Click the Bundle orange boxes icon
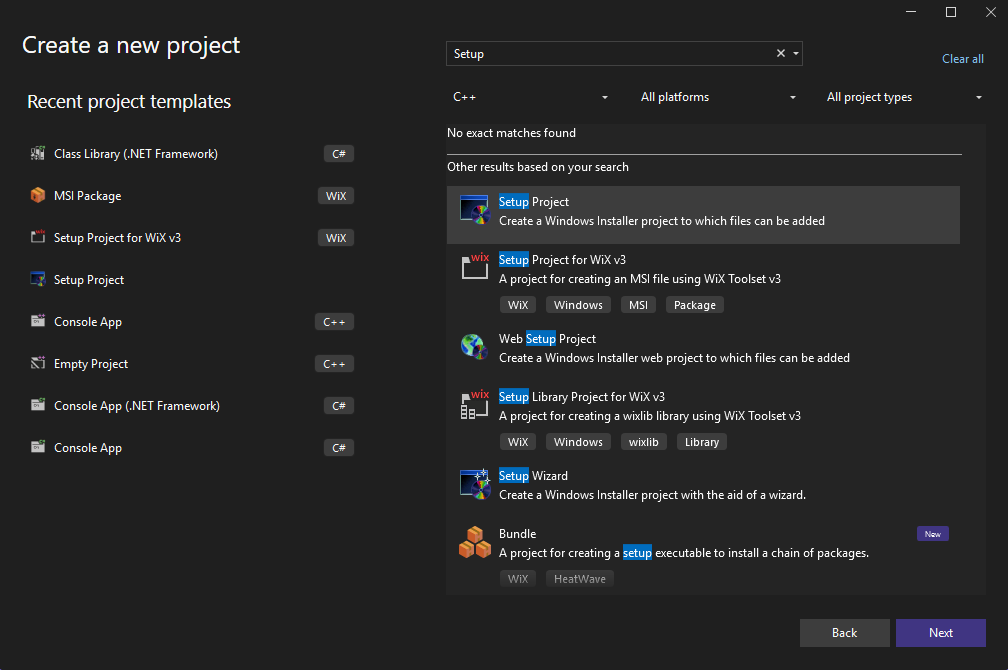The image size is (1008, 670). coord(474,542)
